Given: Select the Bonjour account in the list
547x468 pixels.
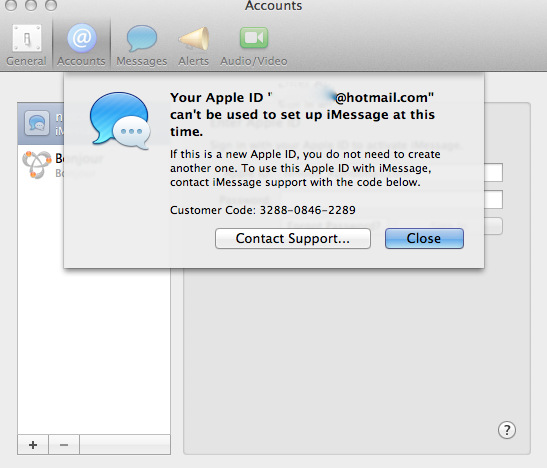Looking at the screenshot, I should coord(41,165).
